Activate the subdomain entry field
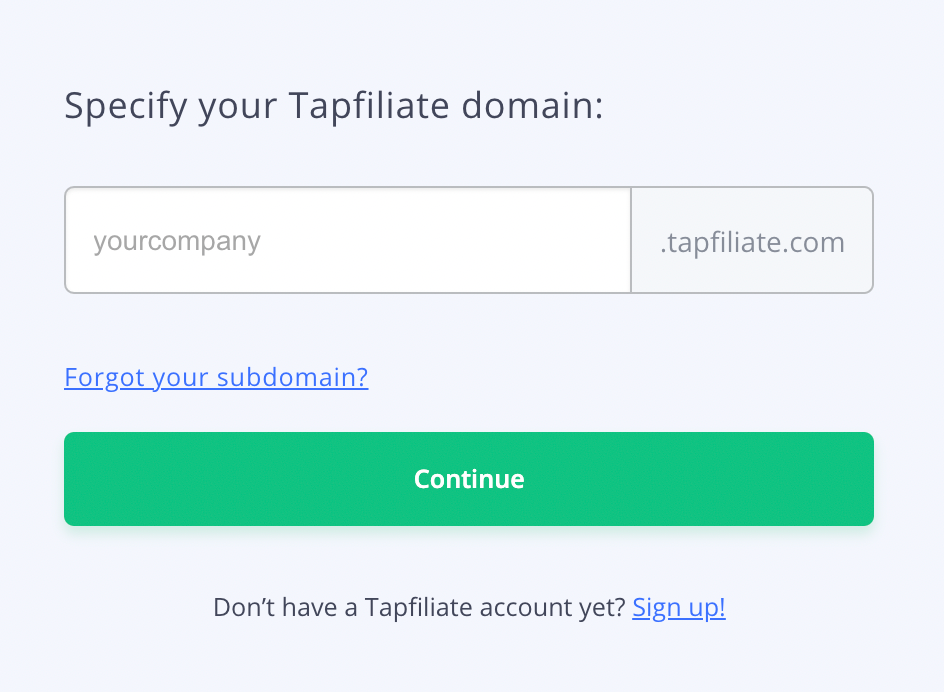Viewport: 944px width, 692px height. click(x=348, y=241)
